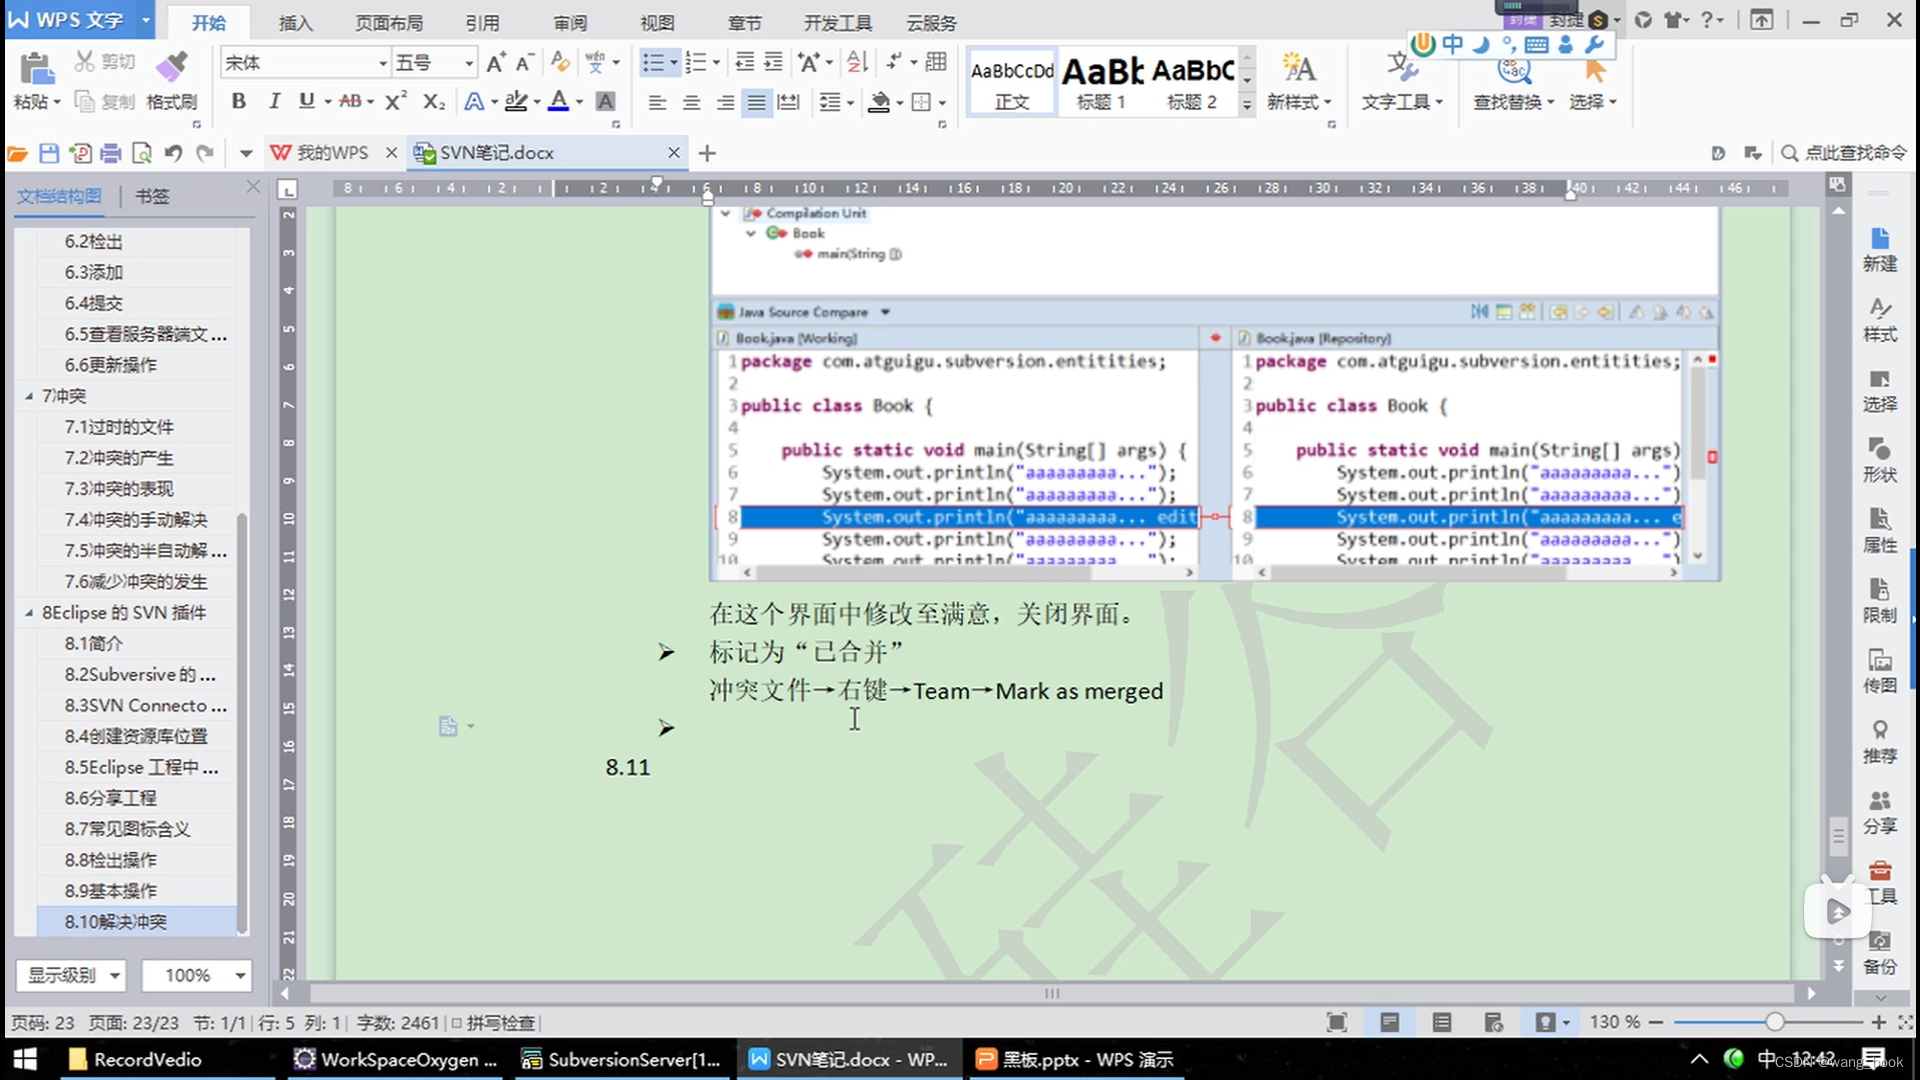1920x1080 pixels.
Task: Switch to the 引用 ribbon tab
Action: coord(482,23)
